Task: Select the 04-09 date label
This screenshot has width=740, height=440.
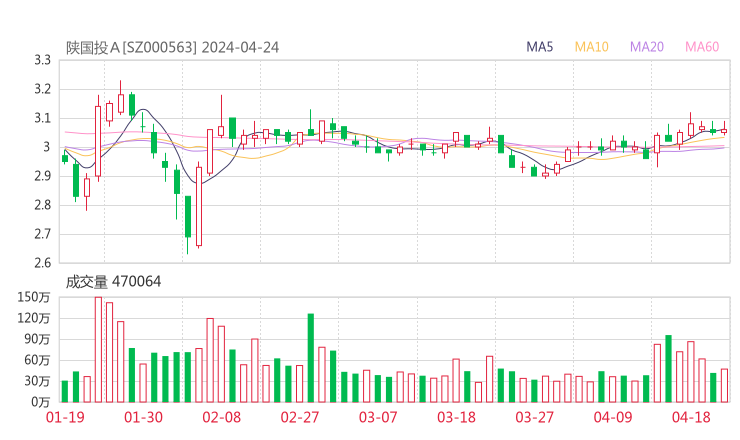Action: [x=613, y=417]
